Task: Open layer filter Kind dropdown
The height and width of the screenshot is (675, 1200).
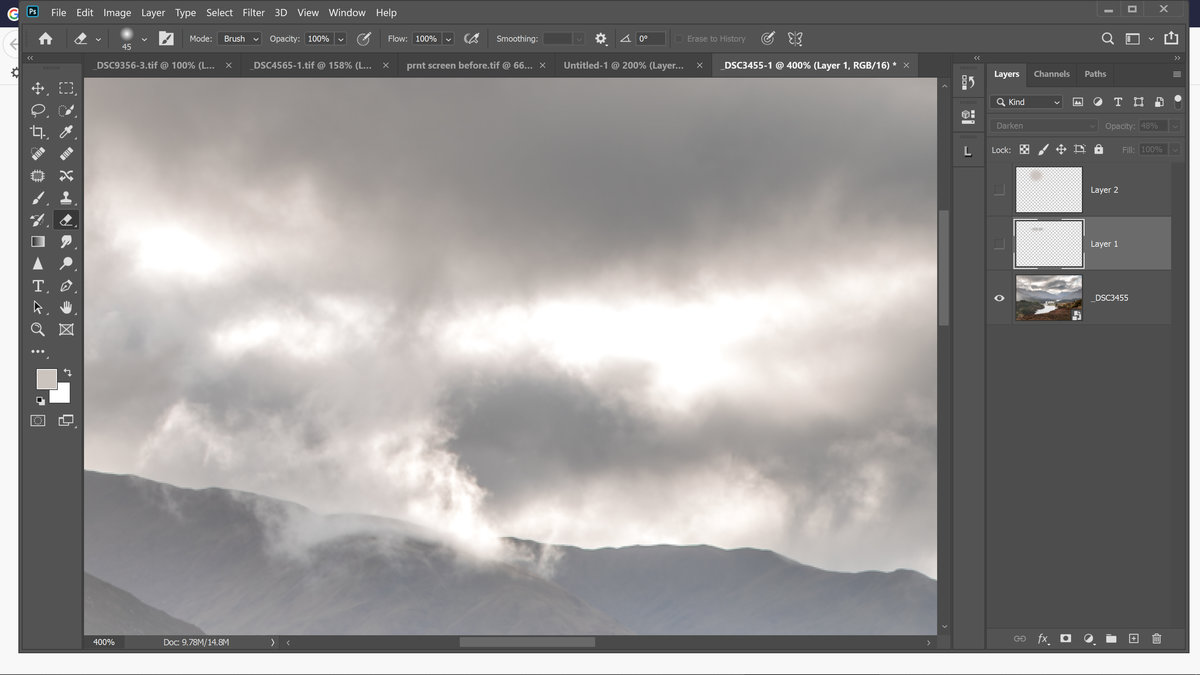Action: (x=1027, y=102)
